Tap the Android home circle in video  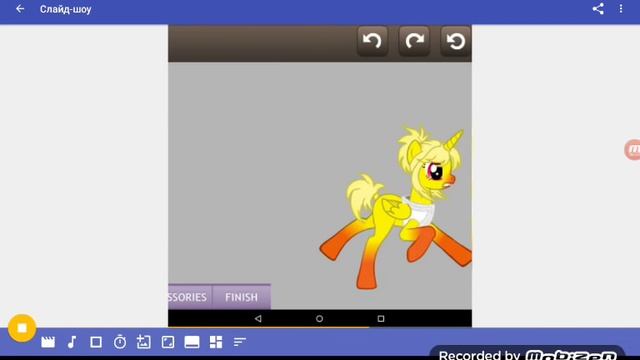coord(320,318)
